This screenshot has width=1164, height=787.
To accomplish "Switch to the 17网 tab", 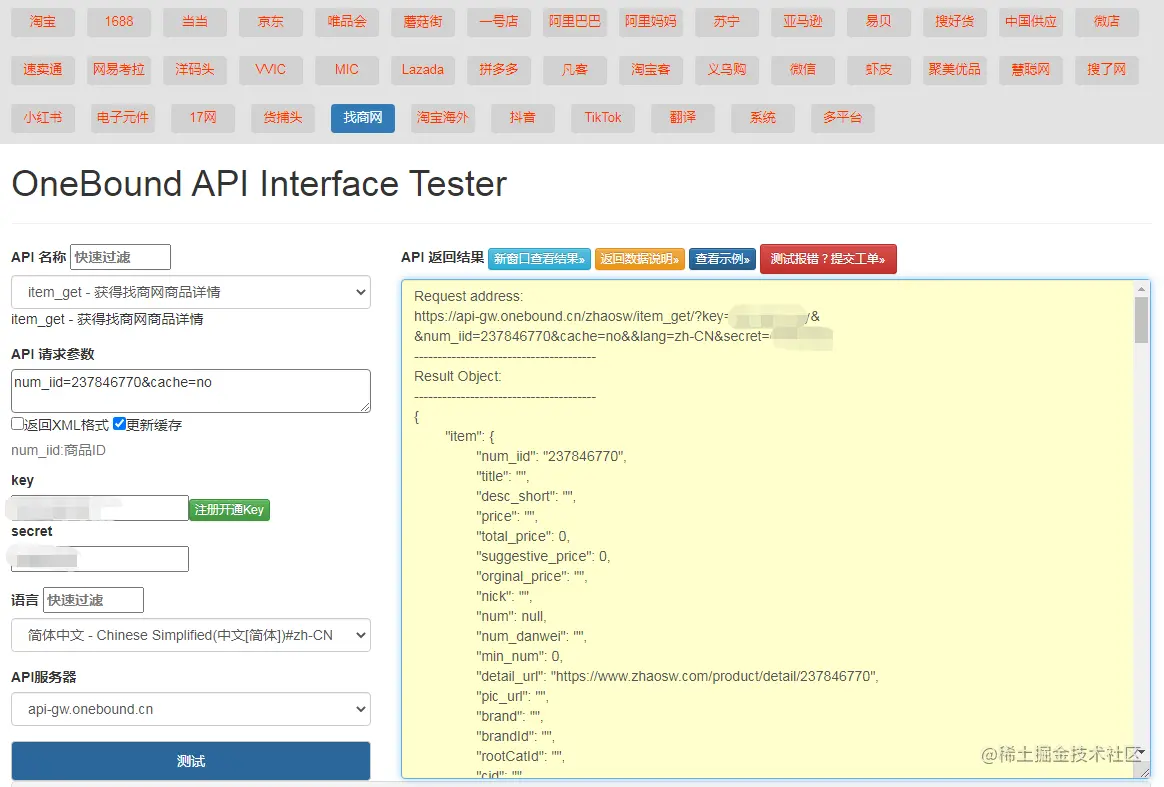I will tap(203, 118).
